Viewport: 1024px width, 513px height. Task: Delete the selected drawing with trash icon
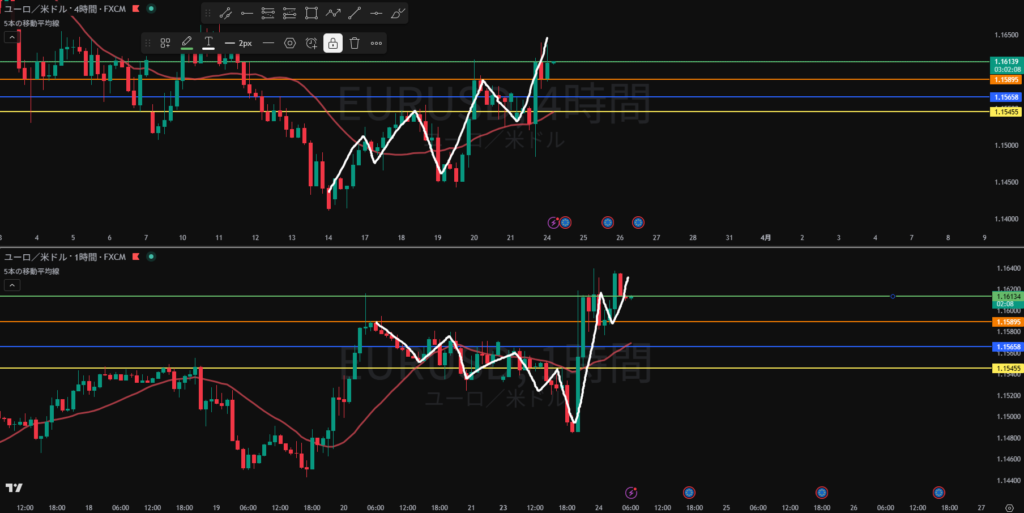pos(354,43)
